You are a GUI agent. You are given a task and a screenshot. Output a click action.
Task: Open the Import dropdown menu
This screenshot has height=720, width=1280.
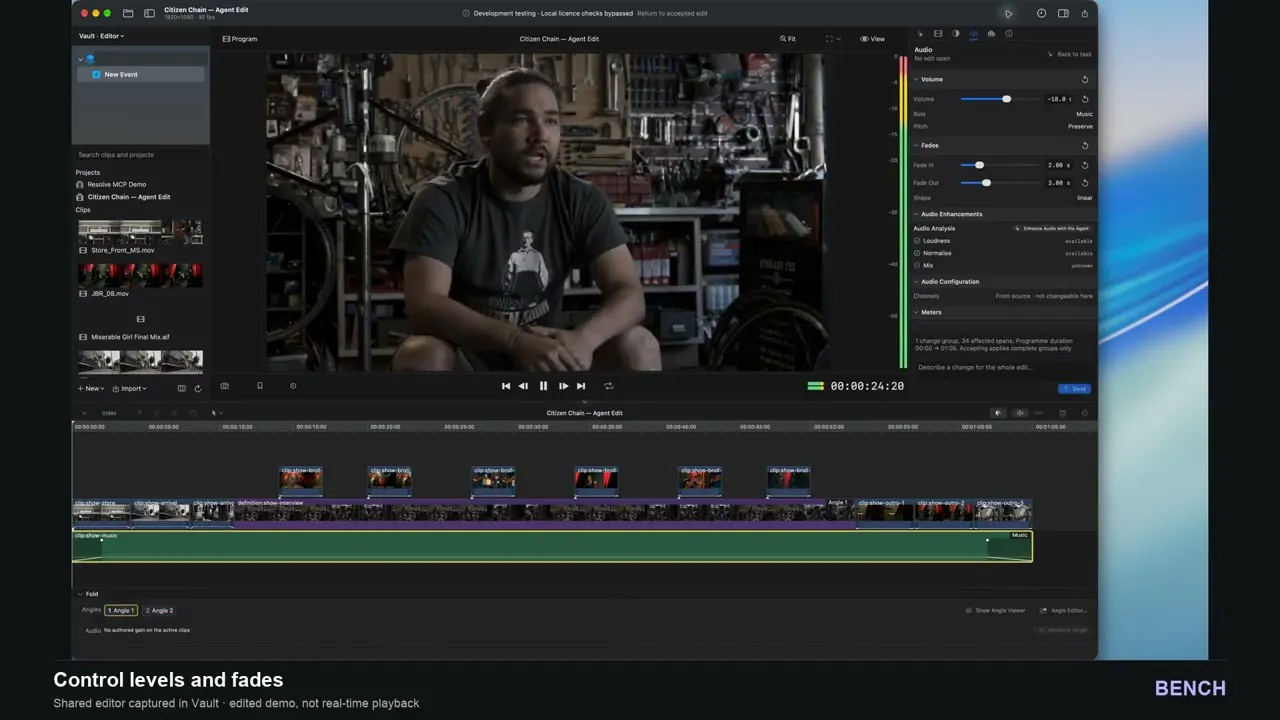[130, 388]
